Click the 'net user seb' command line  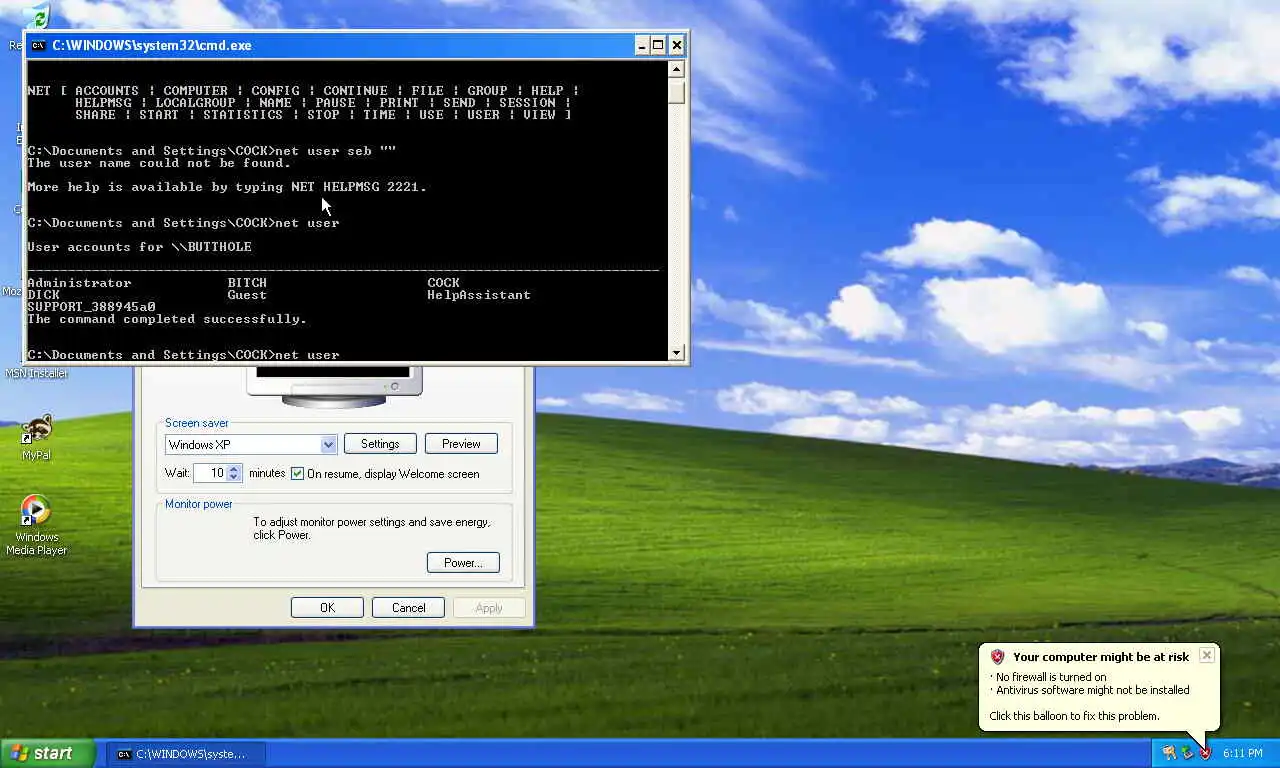[x=212, y=151]
